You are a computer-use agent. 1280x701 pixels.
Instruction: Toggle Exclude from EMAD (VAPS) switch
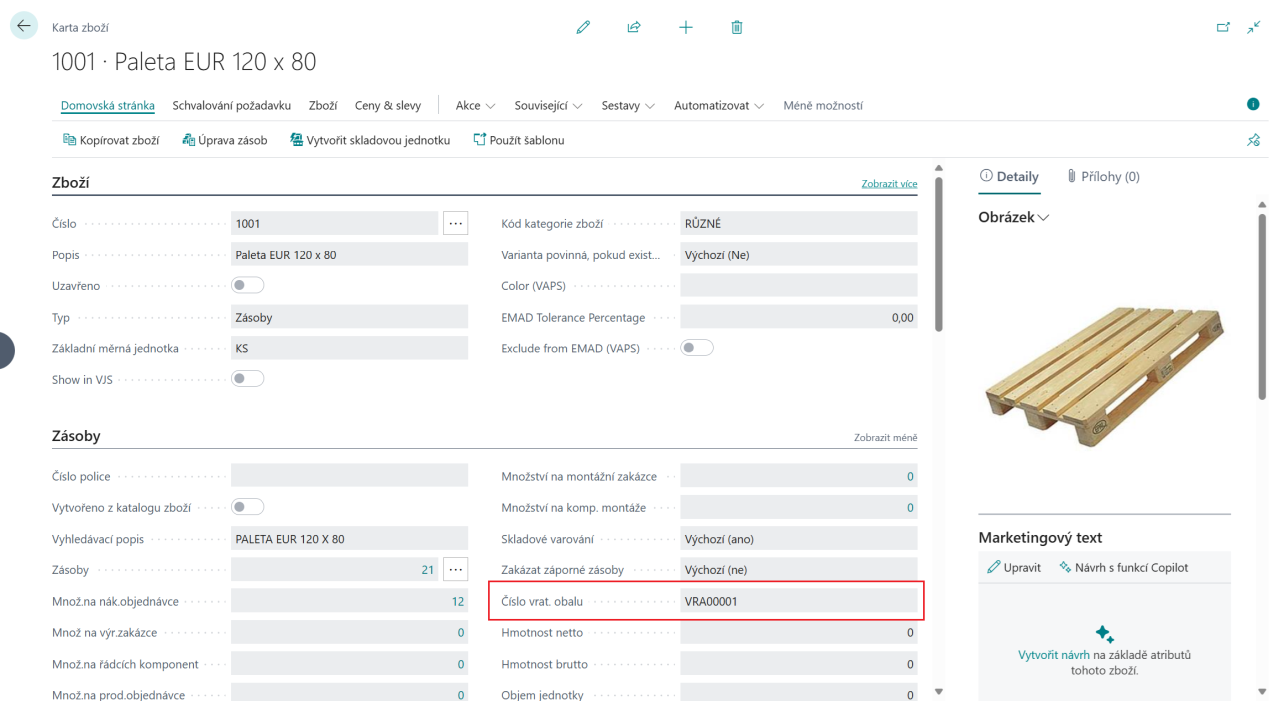click(x=697, y=348)
